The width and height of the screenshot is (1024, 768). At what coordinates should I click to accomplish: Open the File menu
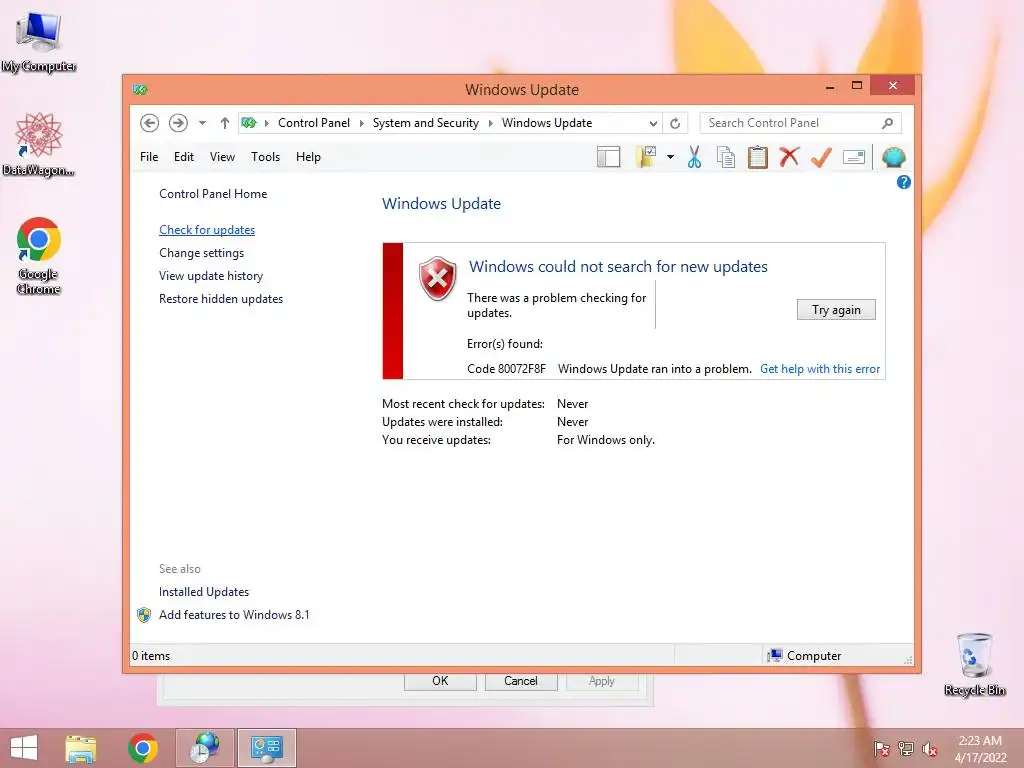pyautogui.click(x=149, y=157)
